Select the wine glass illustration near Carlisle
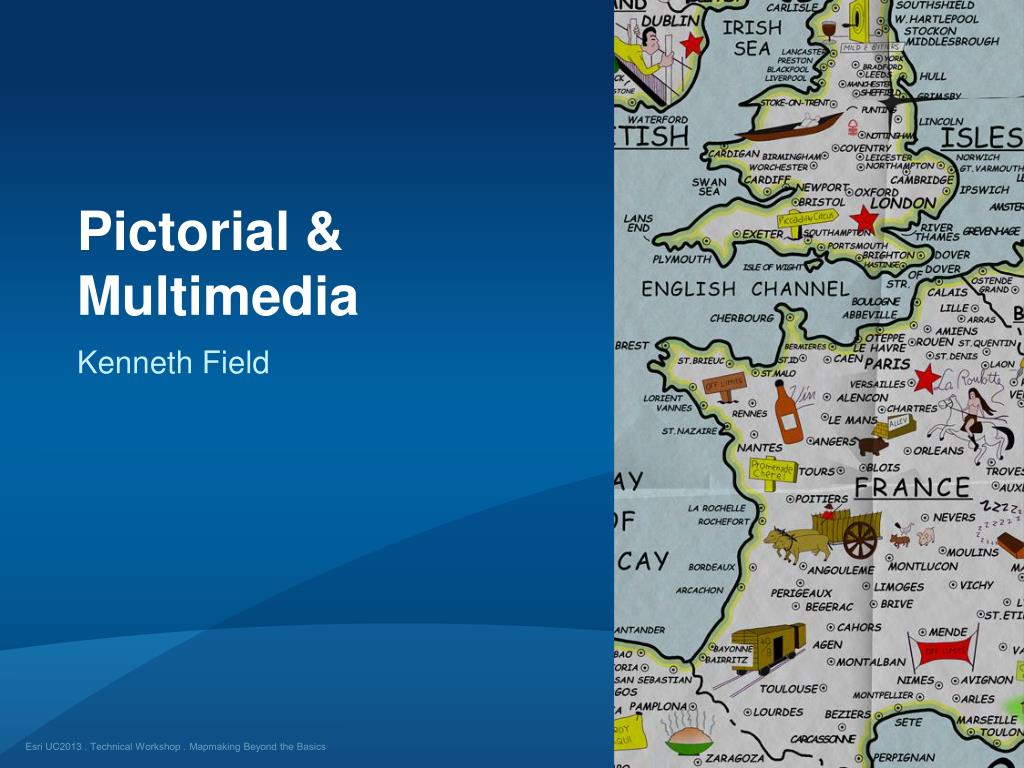The width and height of the screenshot is (1024, 768). click(x=829, y=31)
